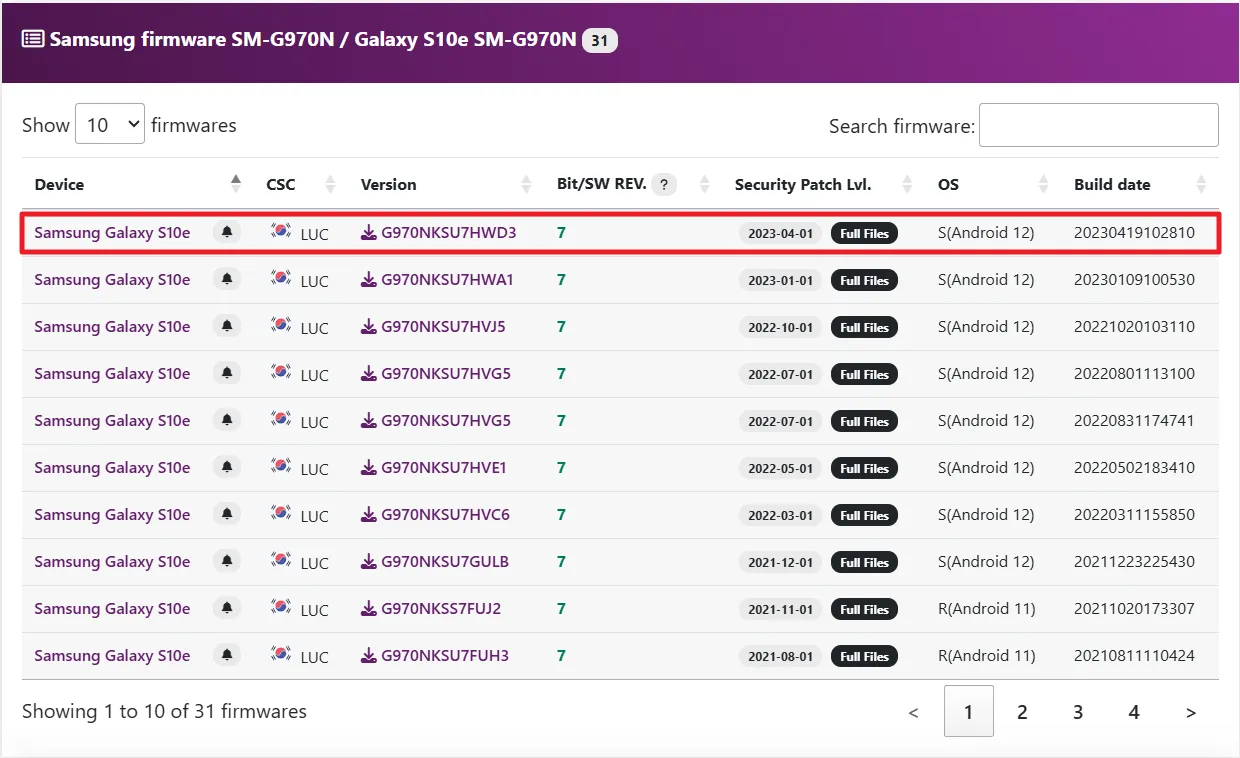Click the bell icon in the G970NKSU7GULB row
This screenshot has height=758, width=1240.
[x=227, y=561]
